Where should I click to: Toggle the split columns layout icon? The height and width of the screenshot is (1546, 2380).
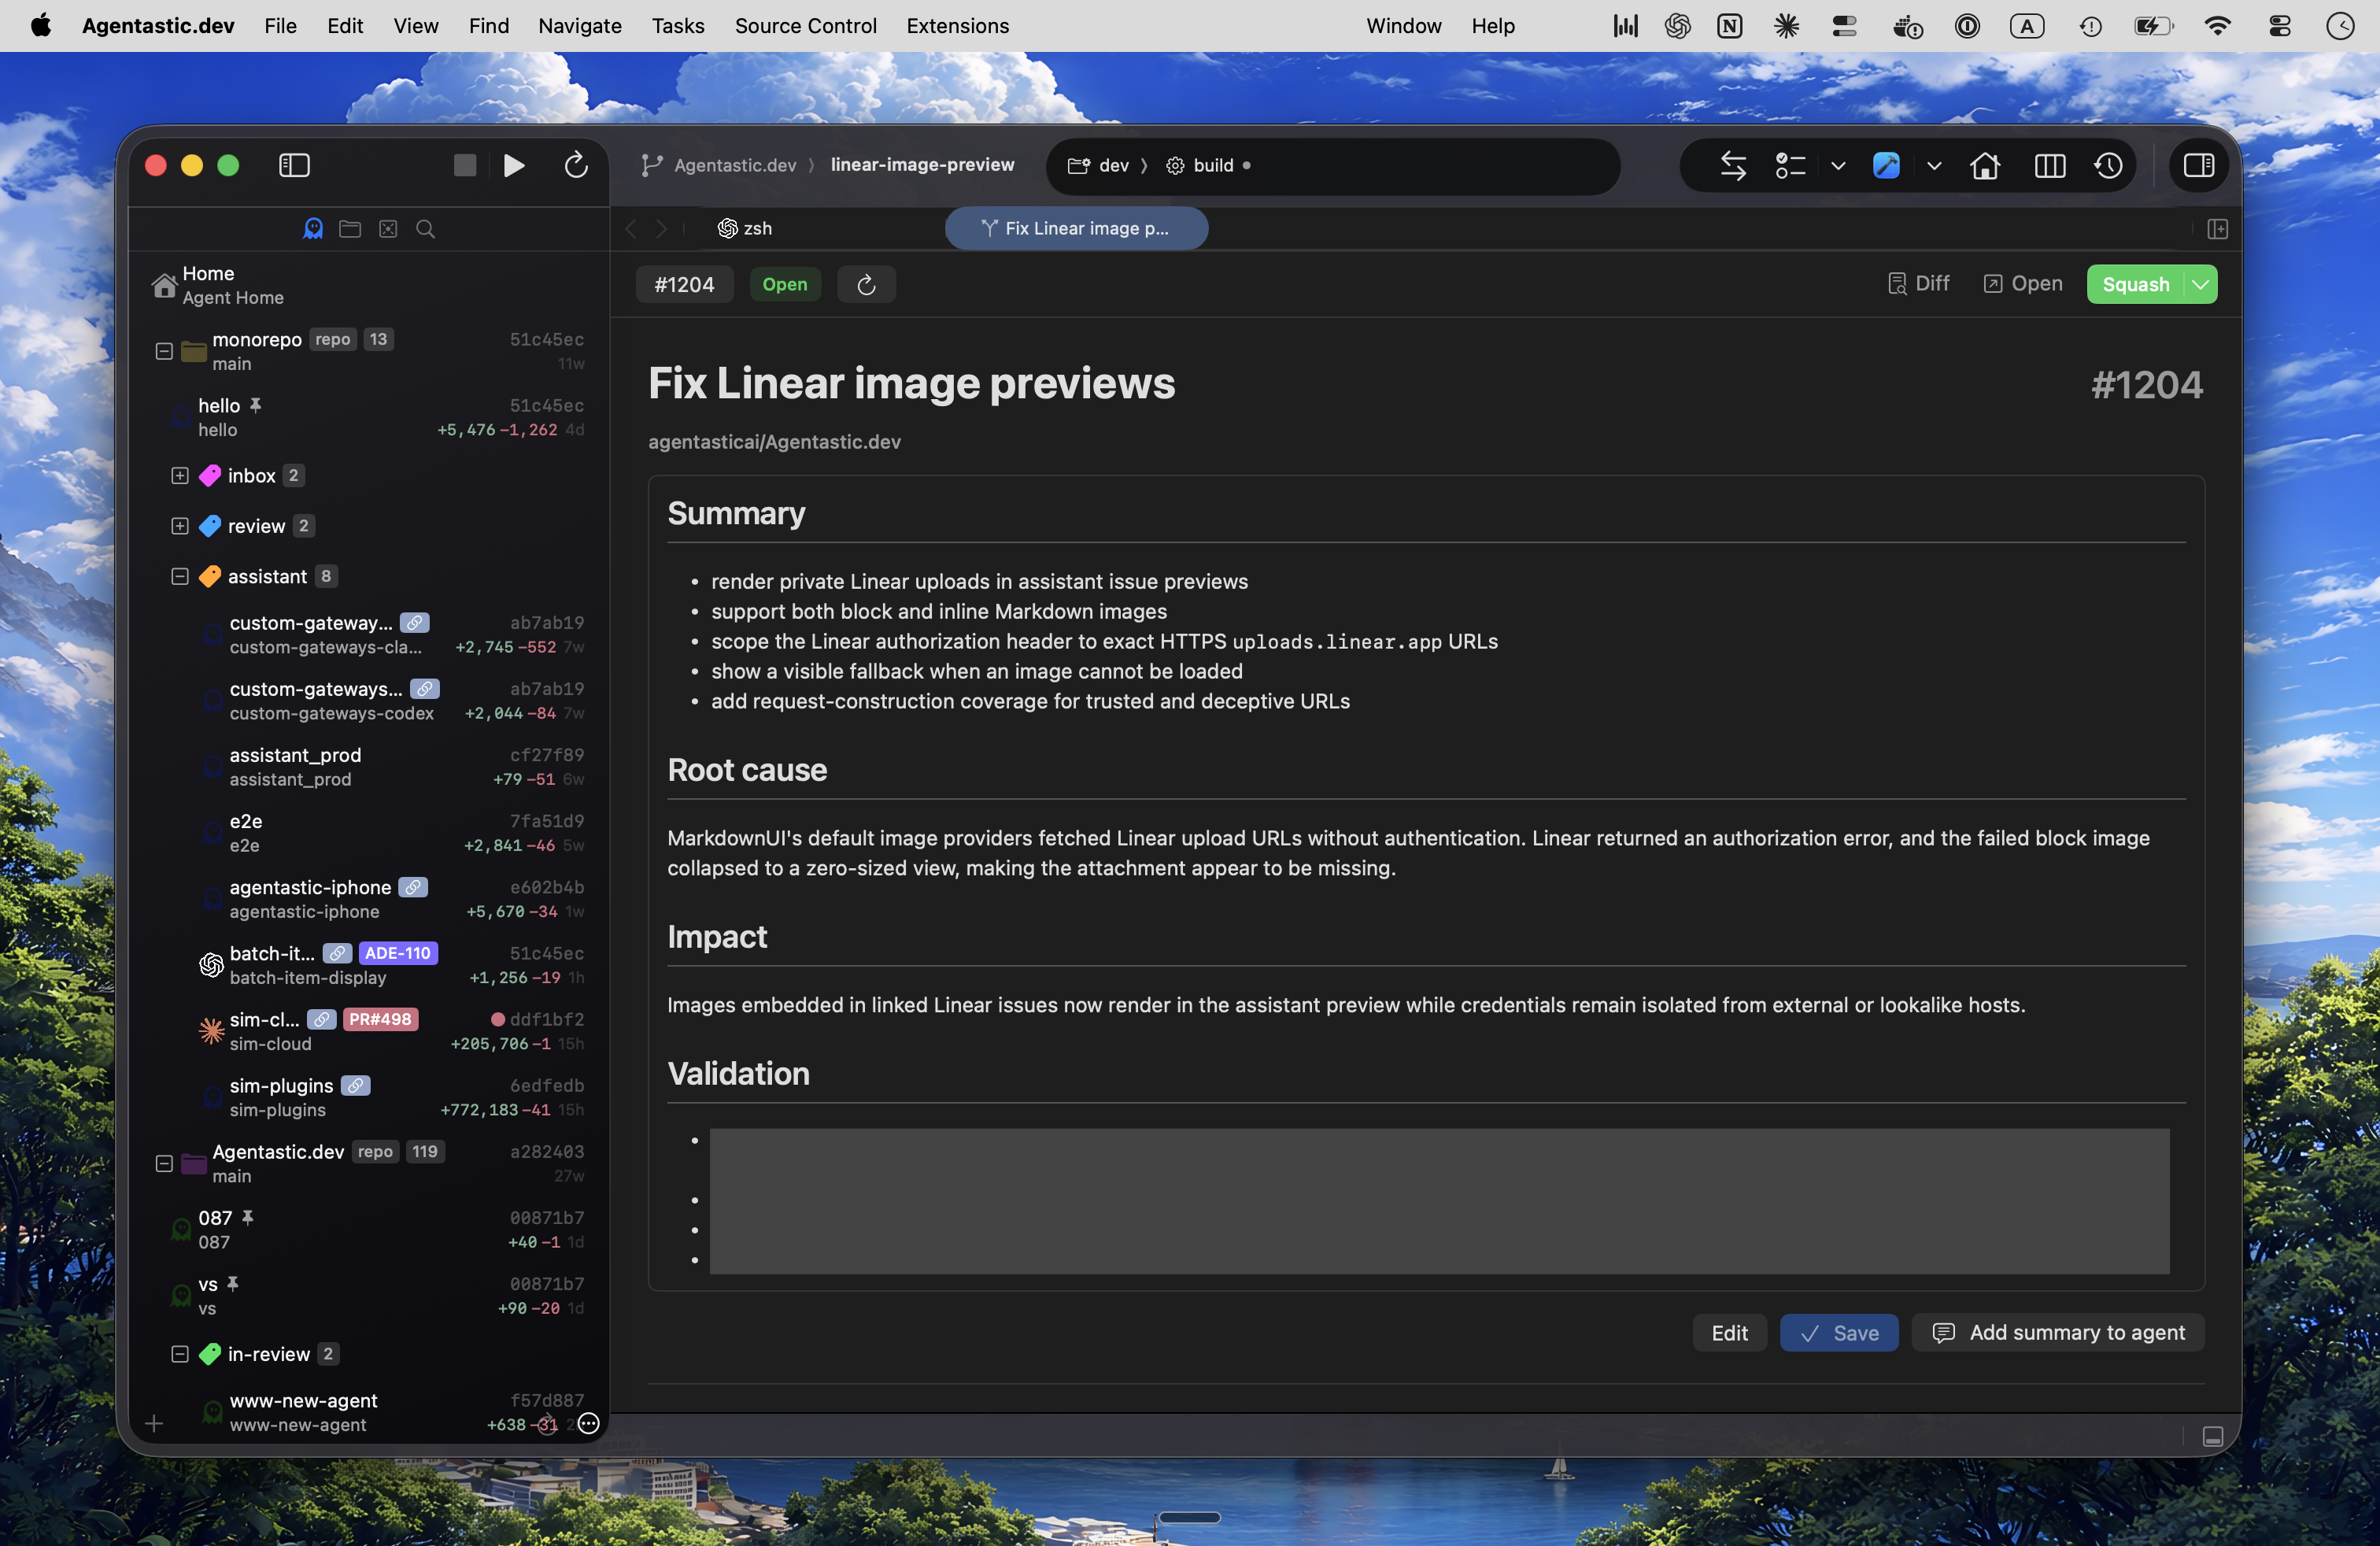pos(2050,165)
